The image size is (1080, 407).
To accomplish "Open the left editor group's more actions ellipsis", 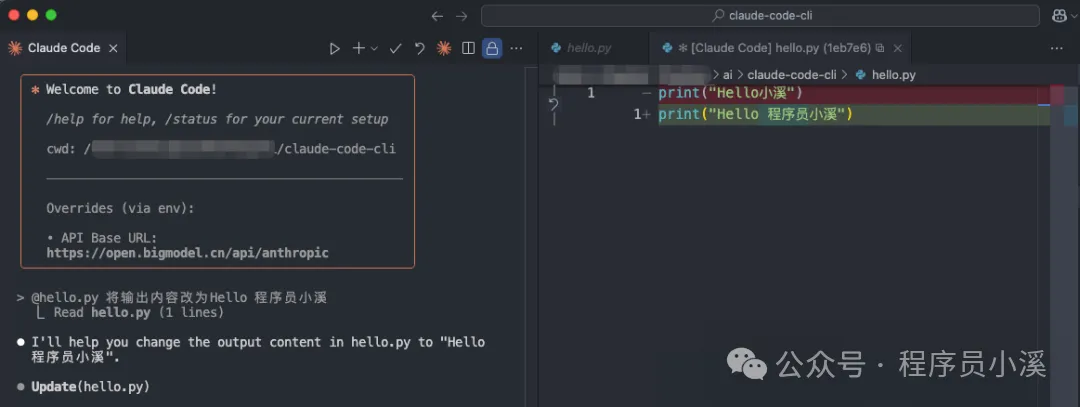I will click(516, 48).
